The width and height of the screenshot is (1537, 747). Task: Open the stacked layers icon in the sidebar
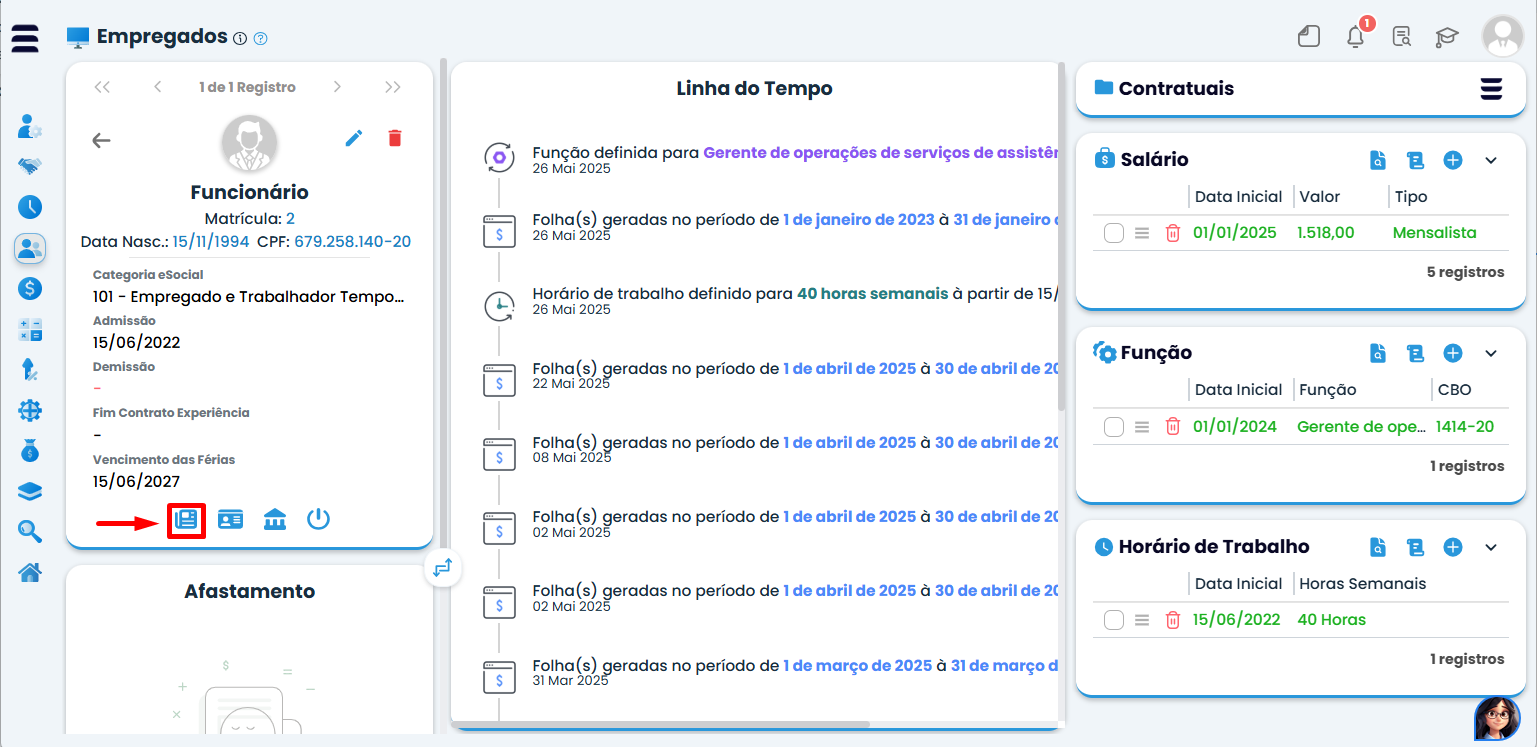point(30,491)
